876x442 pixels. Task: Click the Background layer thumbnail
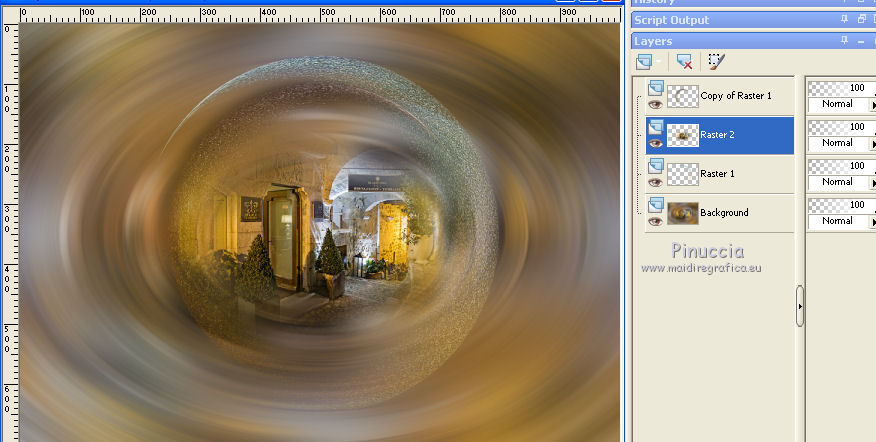pos(683,213)
